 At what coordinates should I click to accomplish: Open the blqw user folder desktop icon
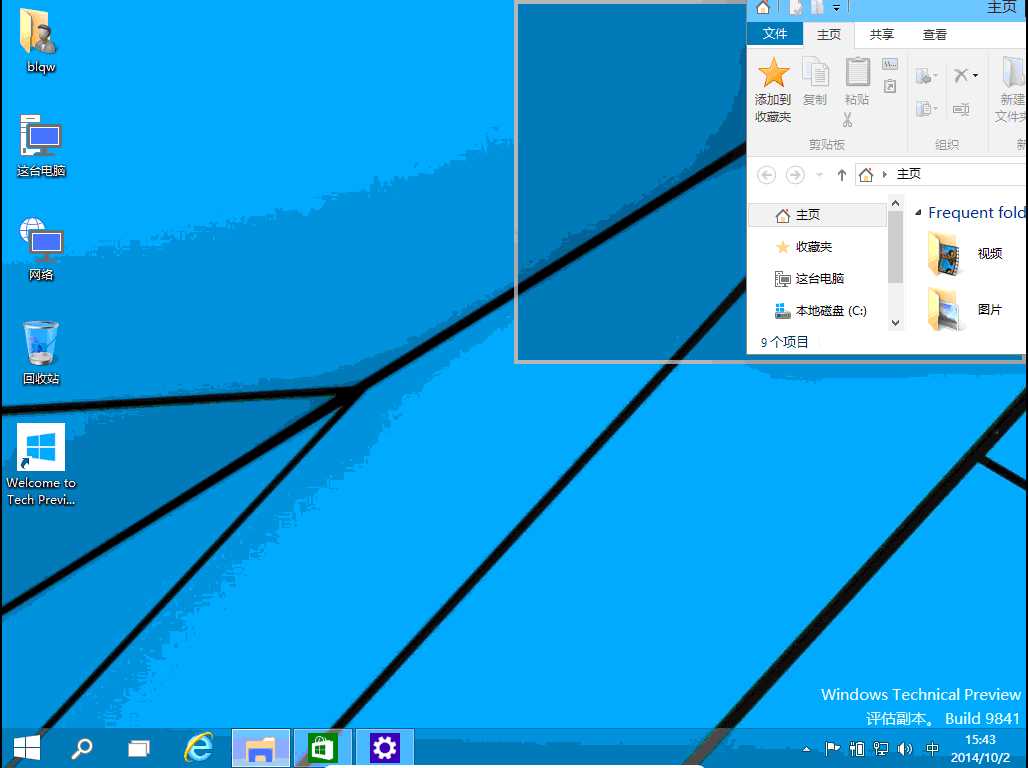pyautogui.click(x=40, y=40)
